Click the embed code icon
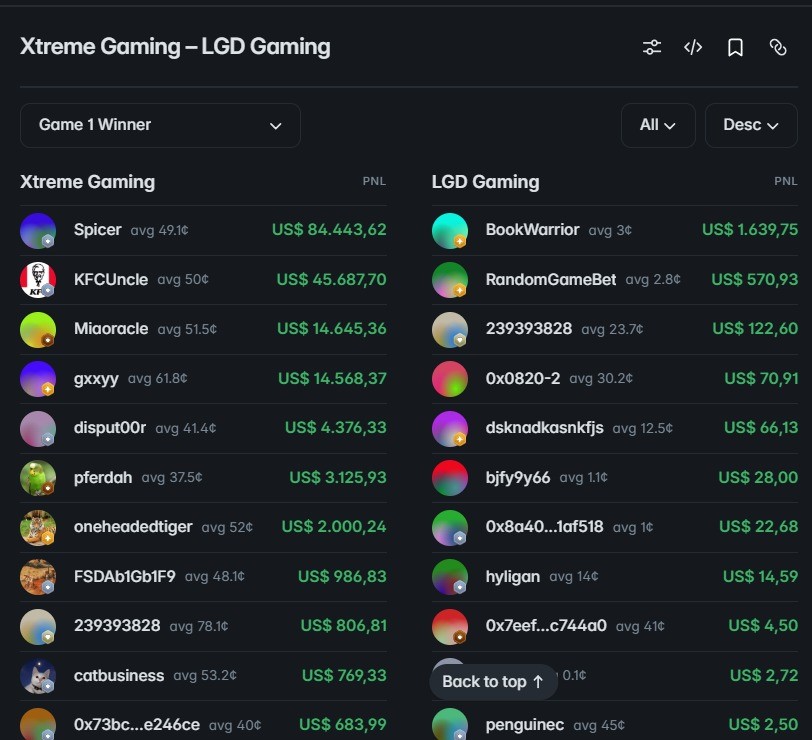Image resolution: width=812 pixels, height=740 pixels. (x=693, y=47)
